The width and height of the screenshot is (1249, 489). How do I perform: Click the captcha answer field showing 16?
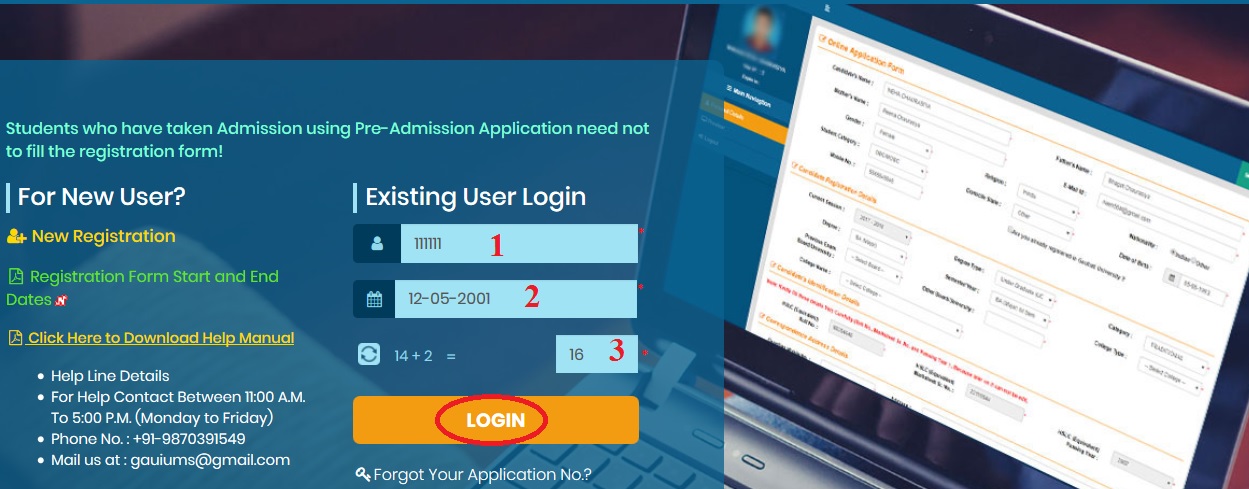(x=596, y=354)
